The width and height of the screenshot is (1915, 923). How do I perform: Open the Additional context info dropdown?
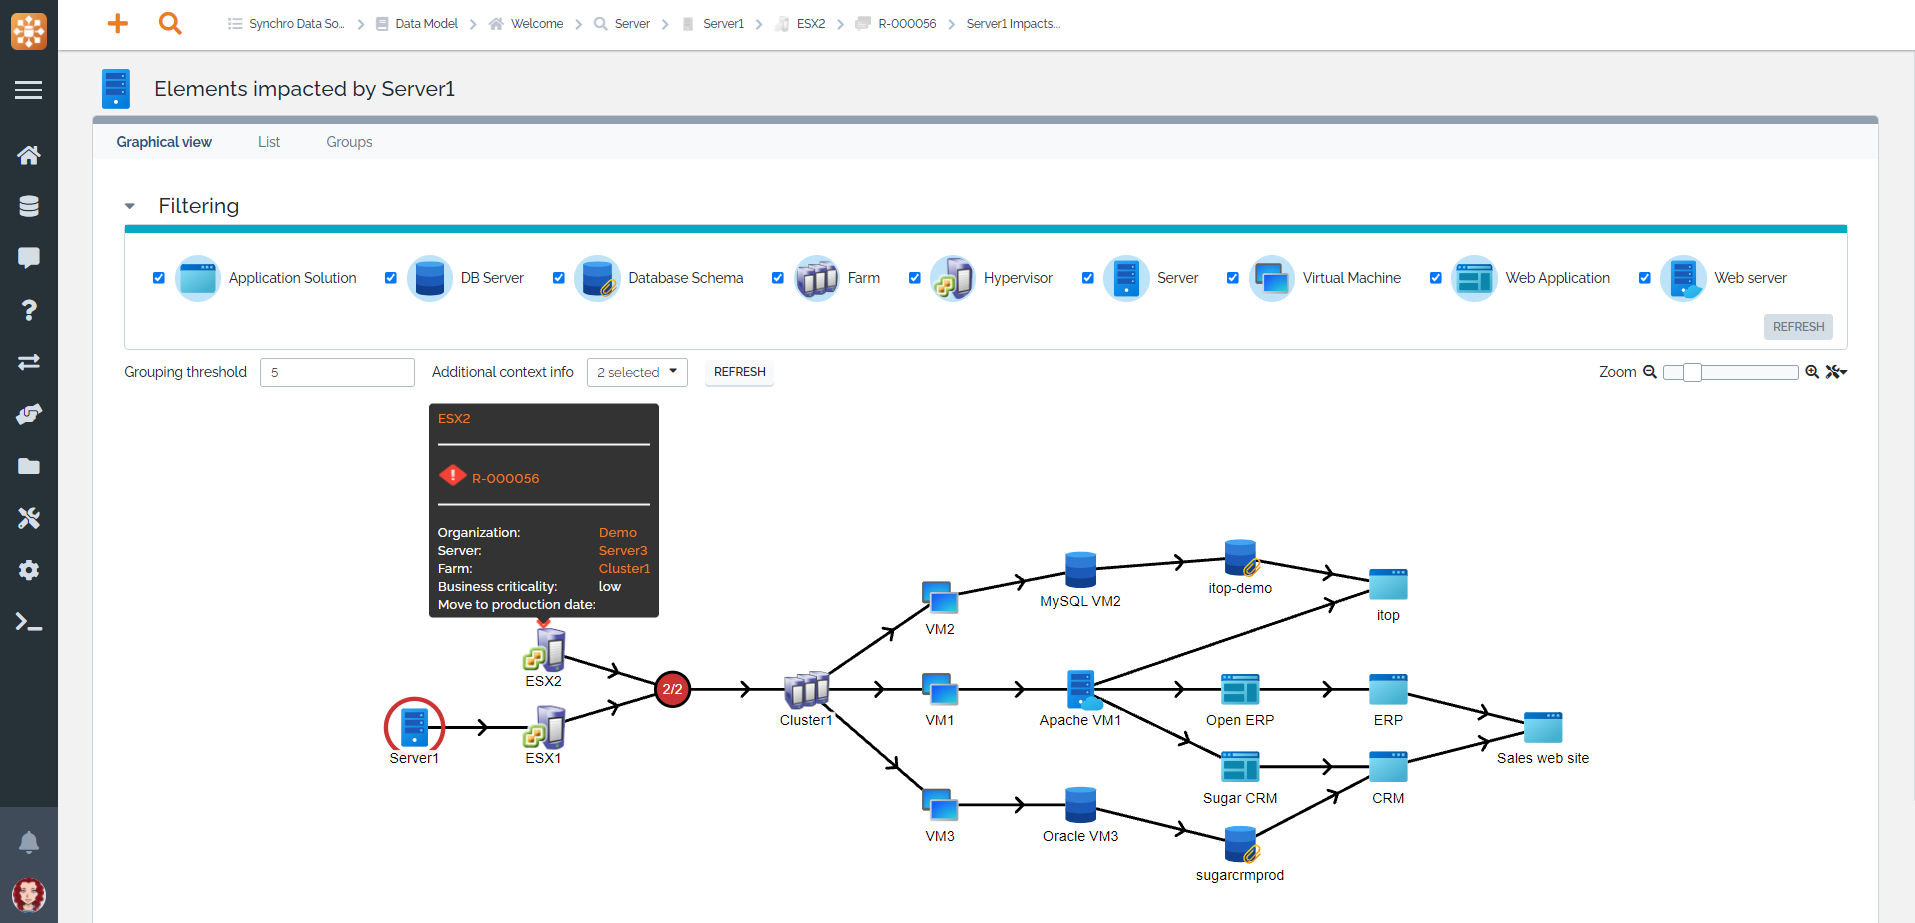tap(637, 372)
